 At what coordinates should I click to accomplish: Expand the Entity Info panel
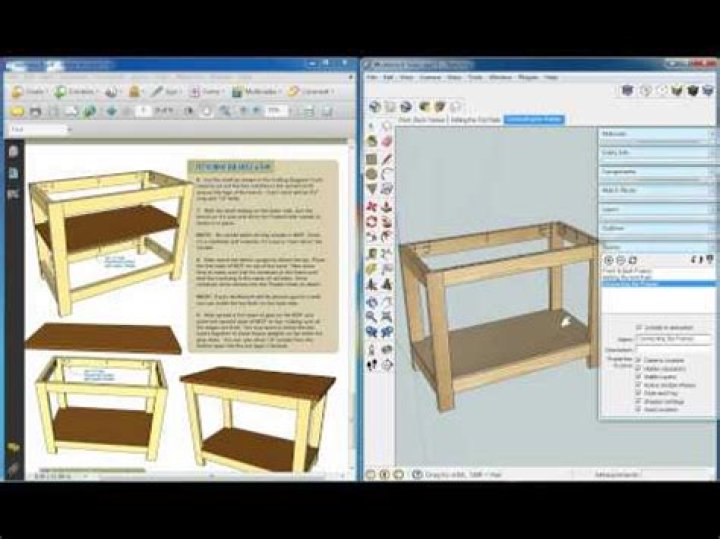click(658, 152)
